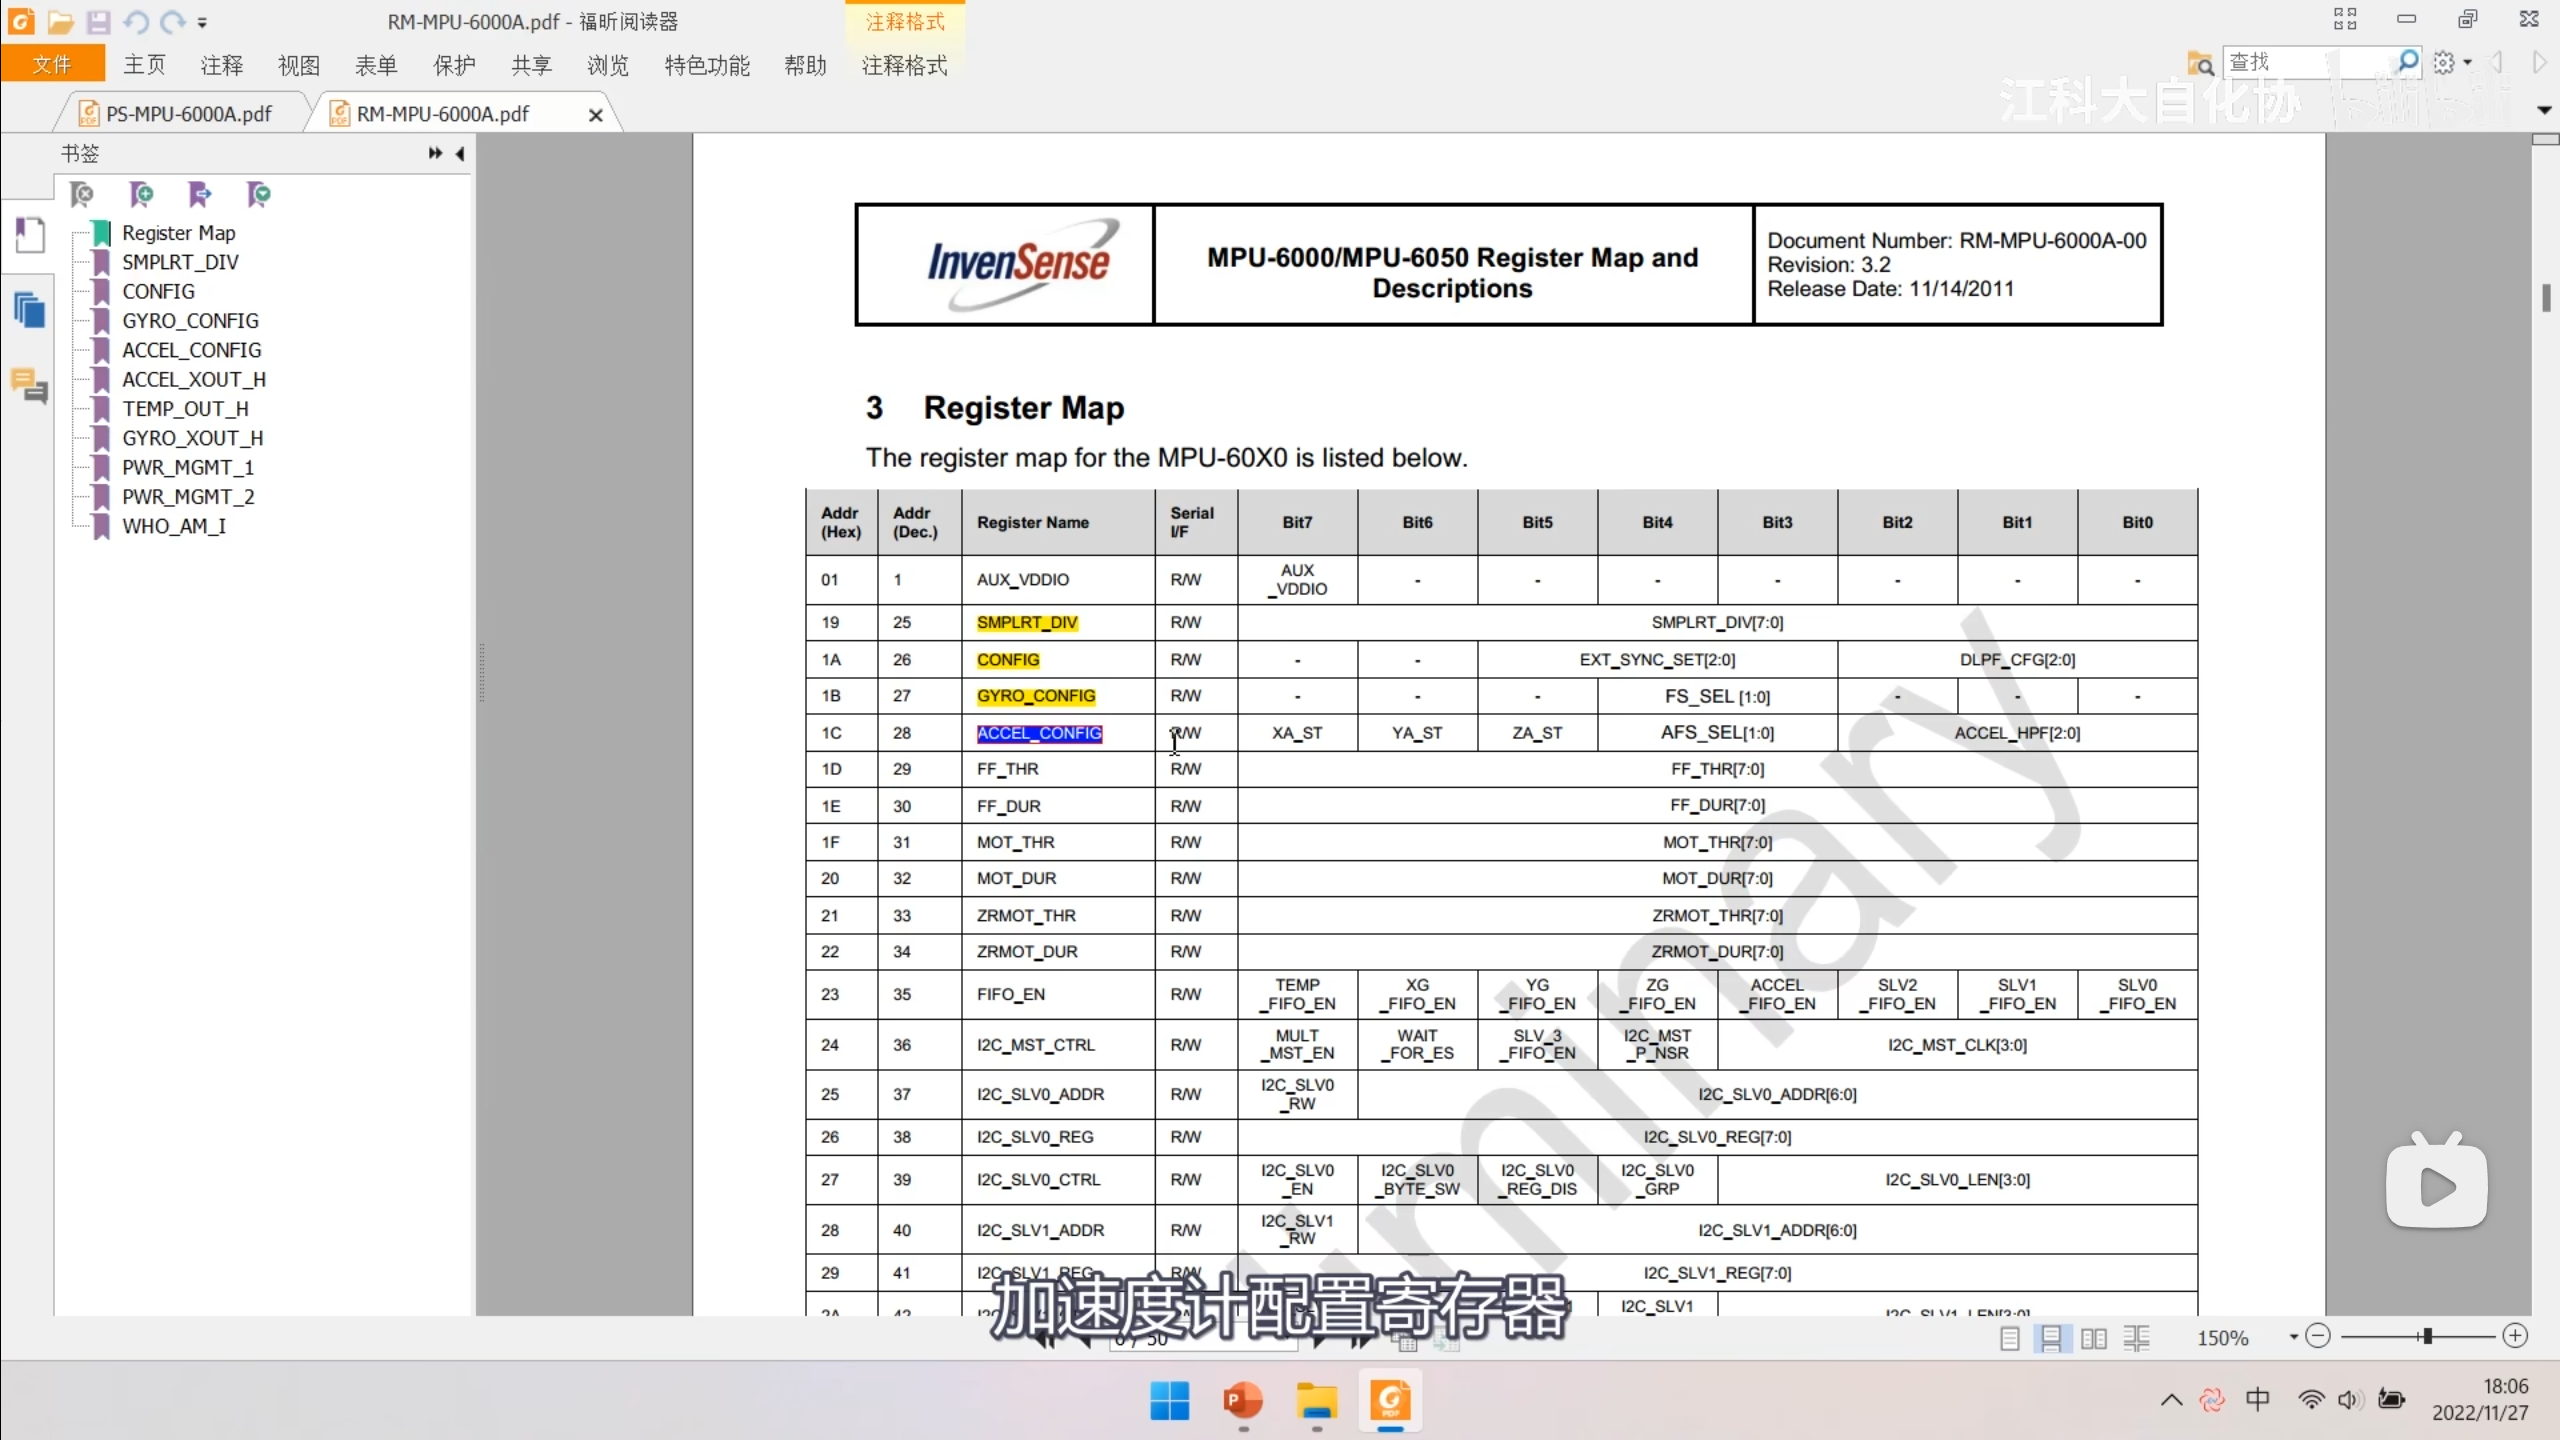Switch to PS-MPU-6000A.pdf tab
This screenshot has height=1440, width=2560.
pos(188,114)
